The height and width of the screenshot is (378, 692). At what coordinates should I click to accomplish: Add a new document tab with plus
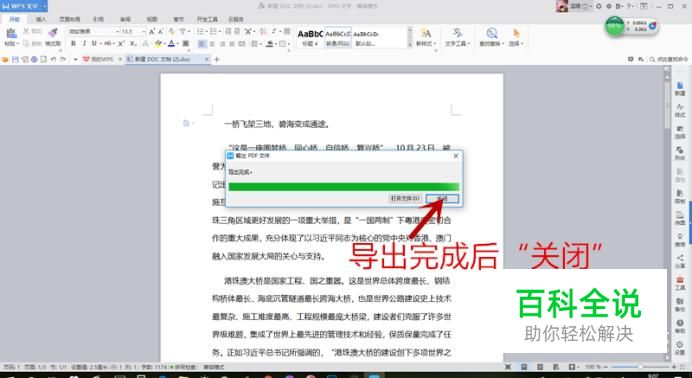pos(216,59)
